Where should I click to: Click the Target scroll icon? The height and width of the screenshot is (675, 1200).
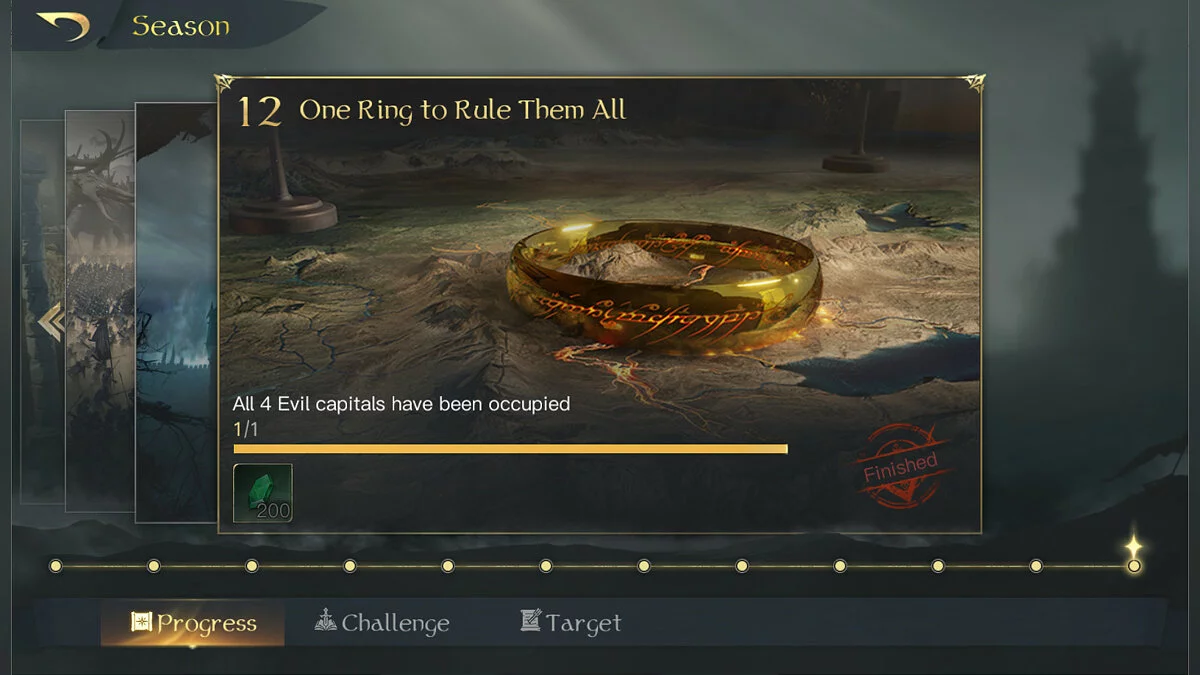click(x=531, y=620)
